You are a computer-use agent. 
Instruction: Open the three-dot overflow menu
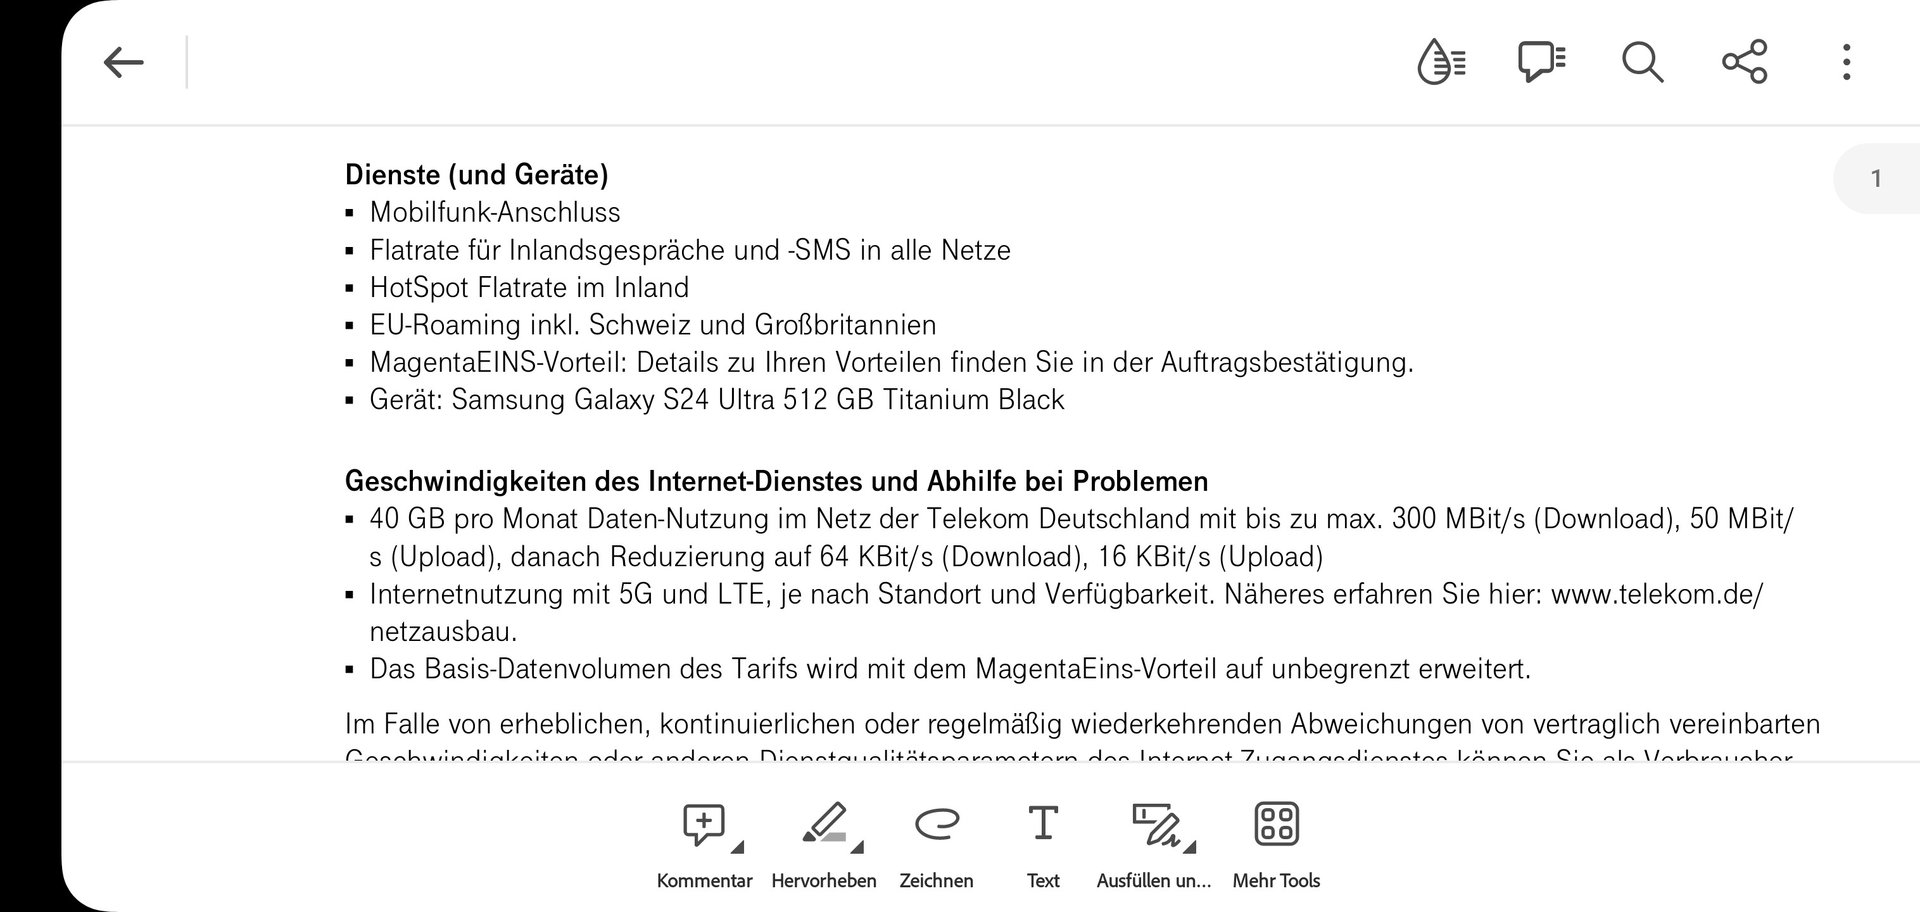(x=1846, y=63)
